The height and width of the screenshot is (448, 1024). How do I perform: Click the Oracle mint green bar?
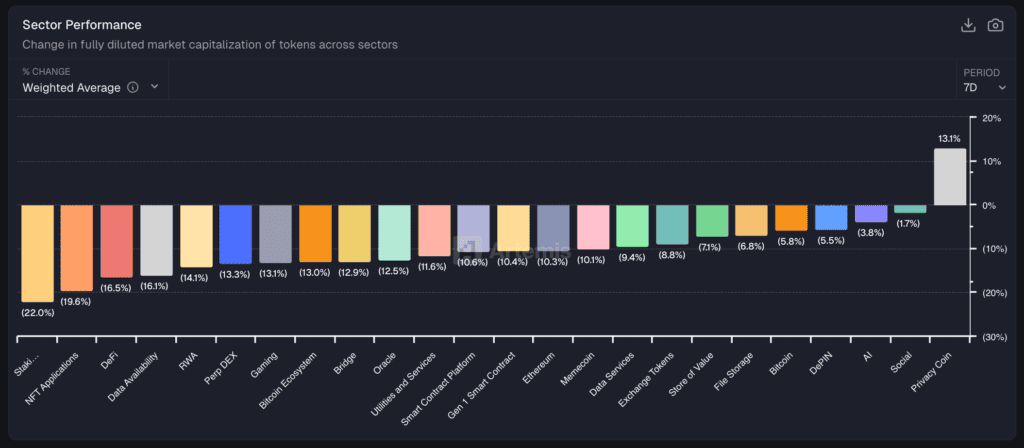coord(394,232)
